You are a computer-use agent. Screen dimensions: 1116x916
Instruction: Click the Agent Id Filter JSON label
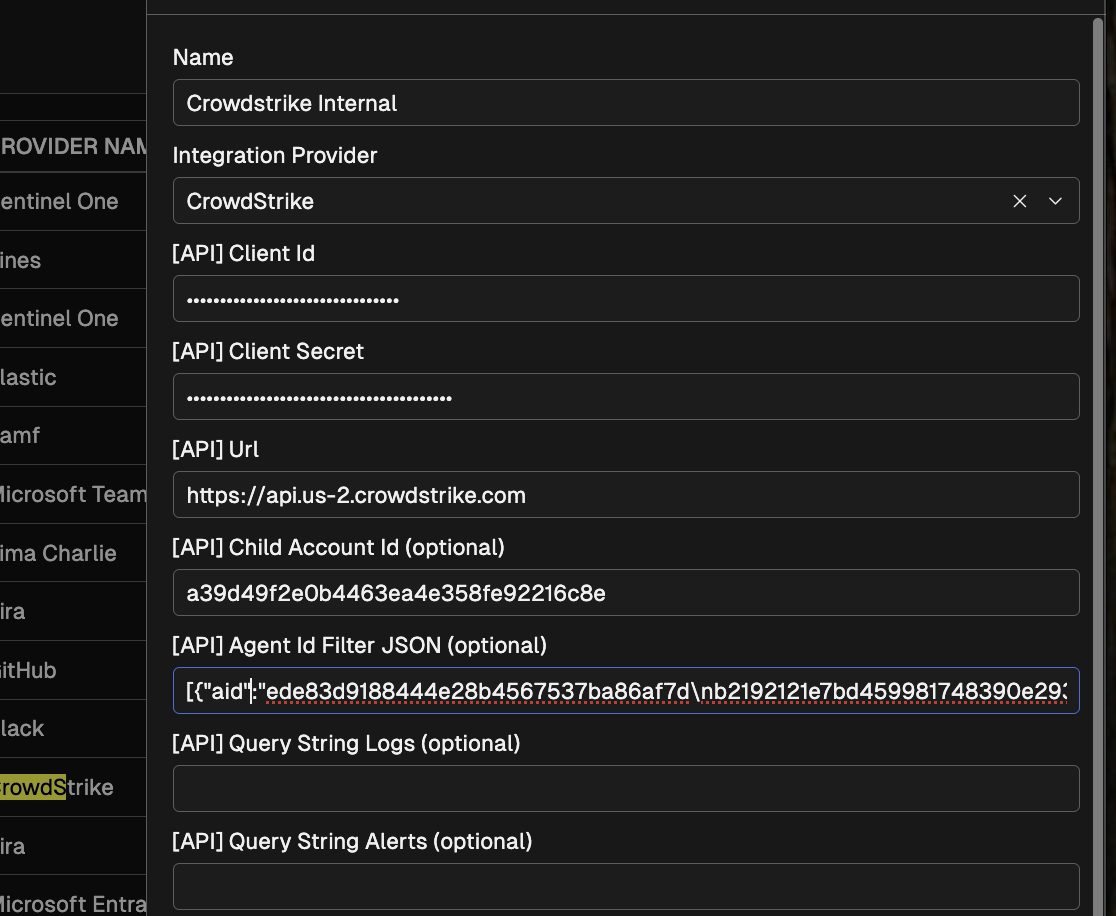point(359,645)
